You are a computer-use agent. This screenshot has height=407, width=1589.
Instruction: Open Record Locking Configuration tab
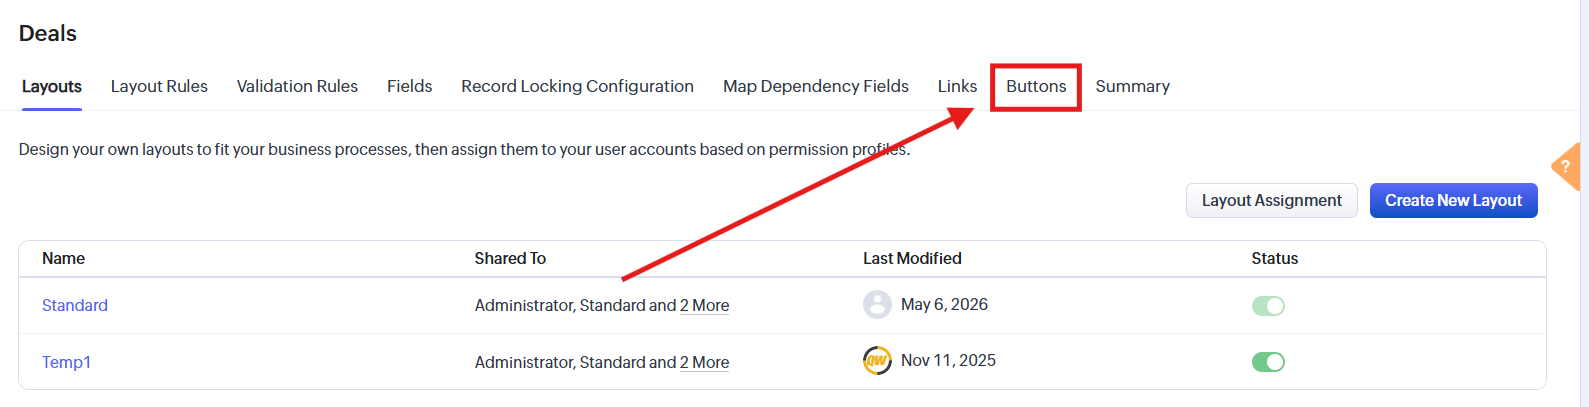[x=577, y=86]
